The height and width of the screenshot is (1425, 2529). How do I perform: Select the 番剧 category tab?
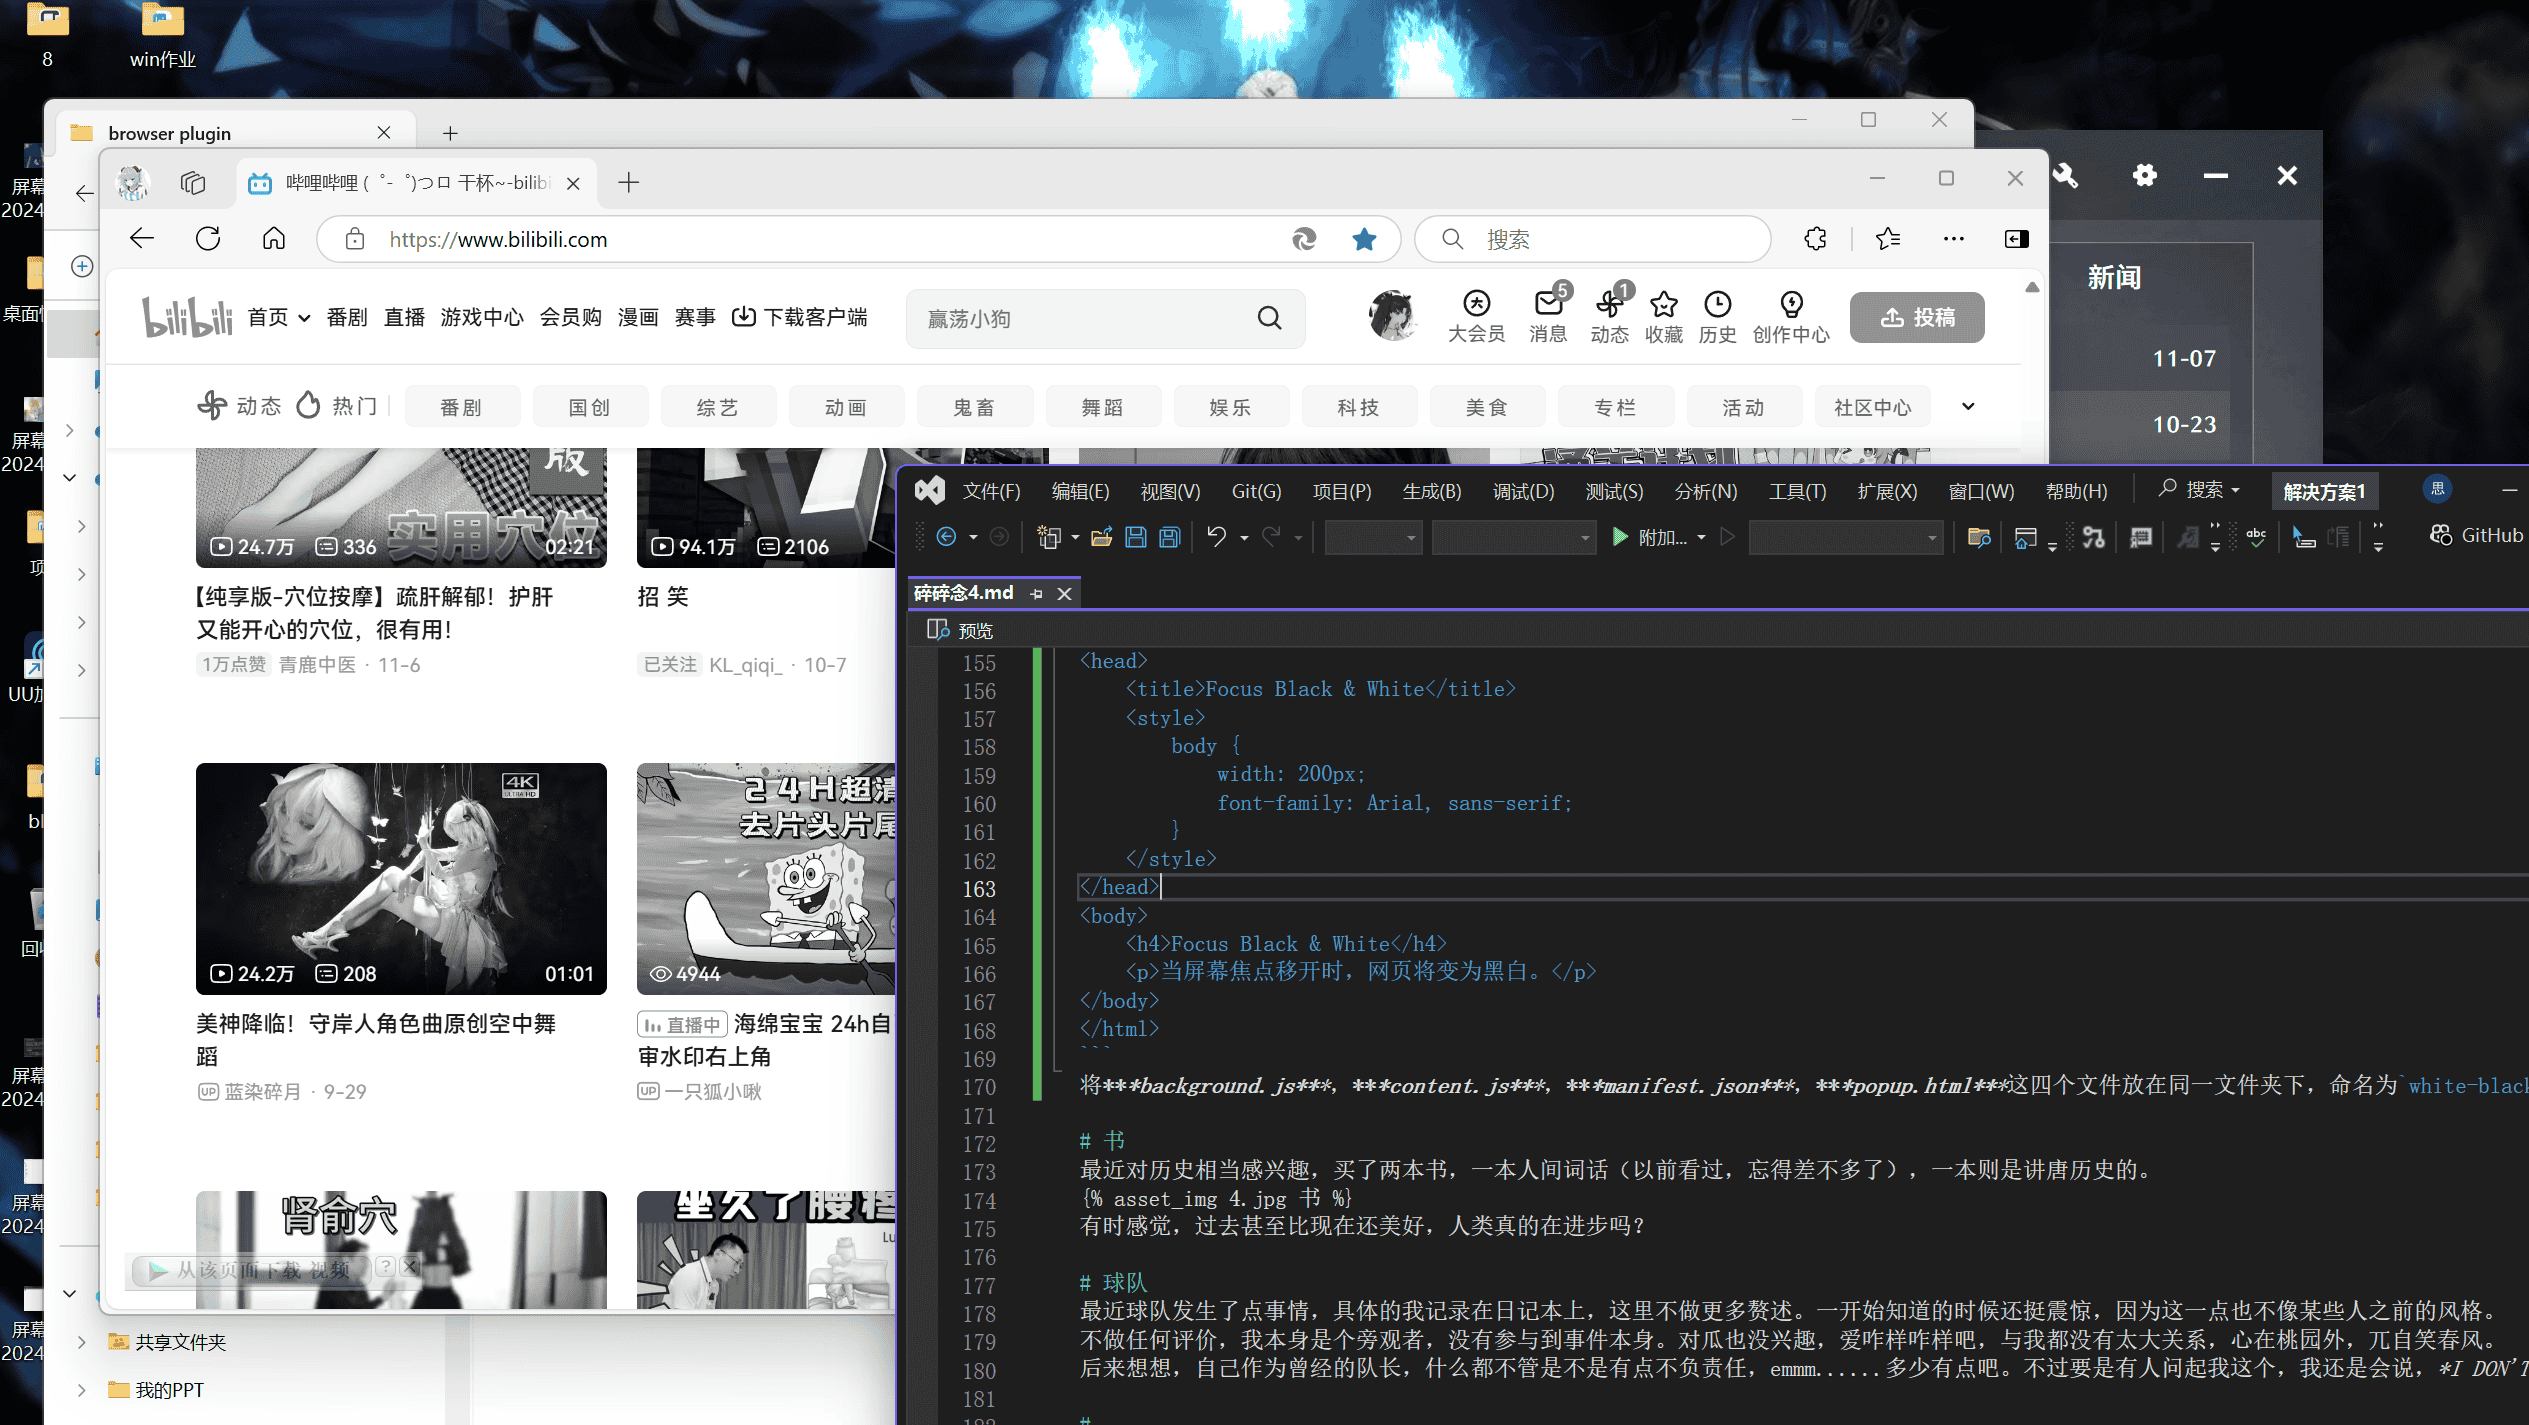(462, 407)
